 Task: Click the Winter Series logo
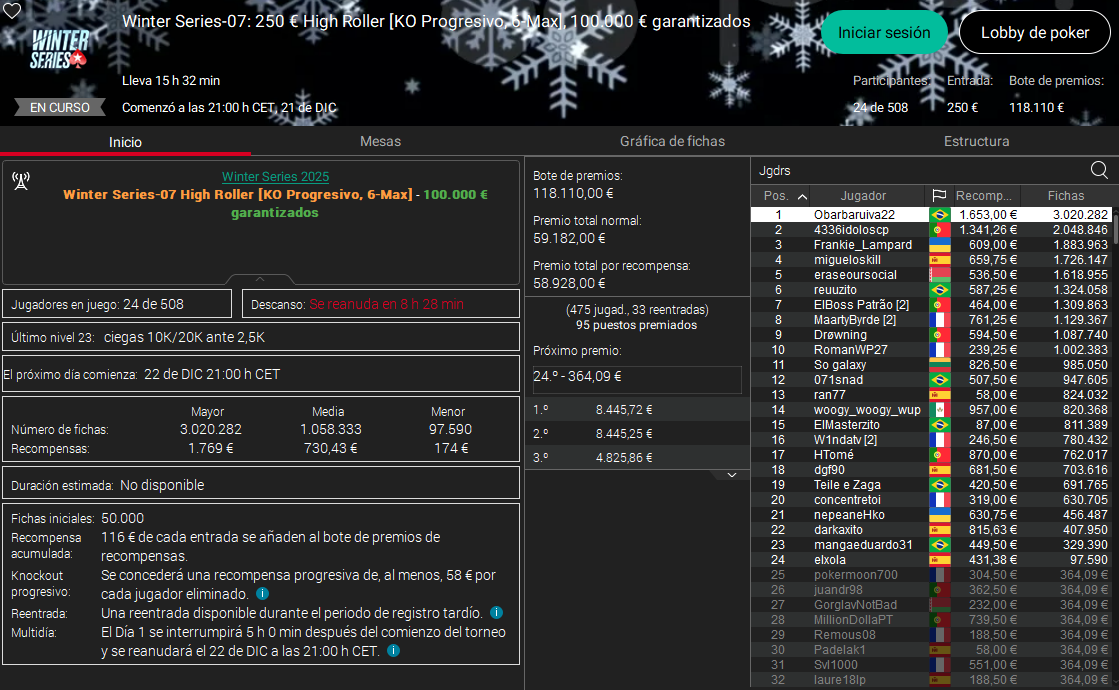[60, 49]
